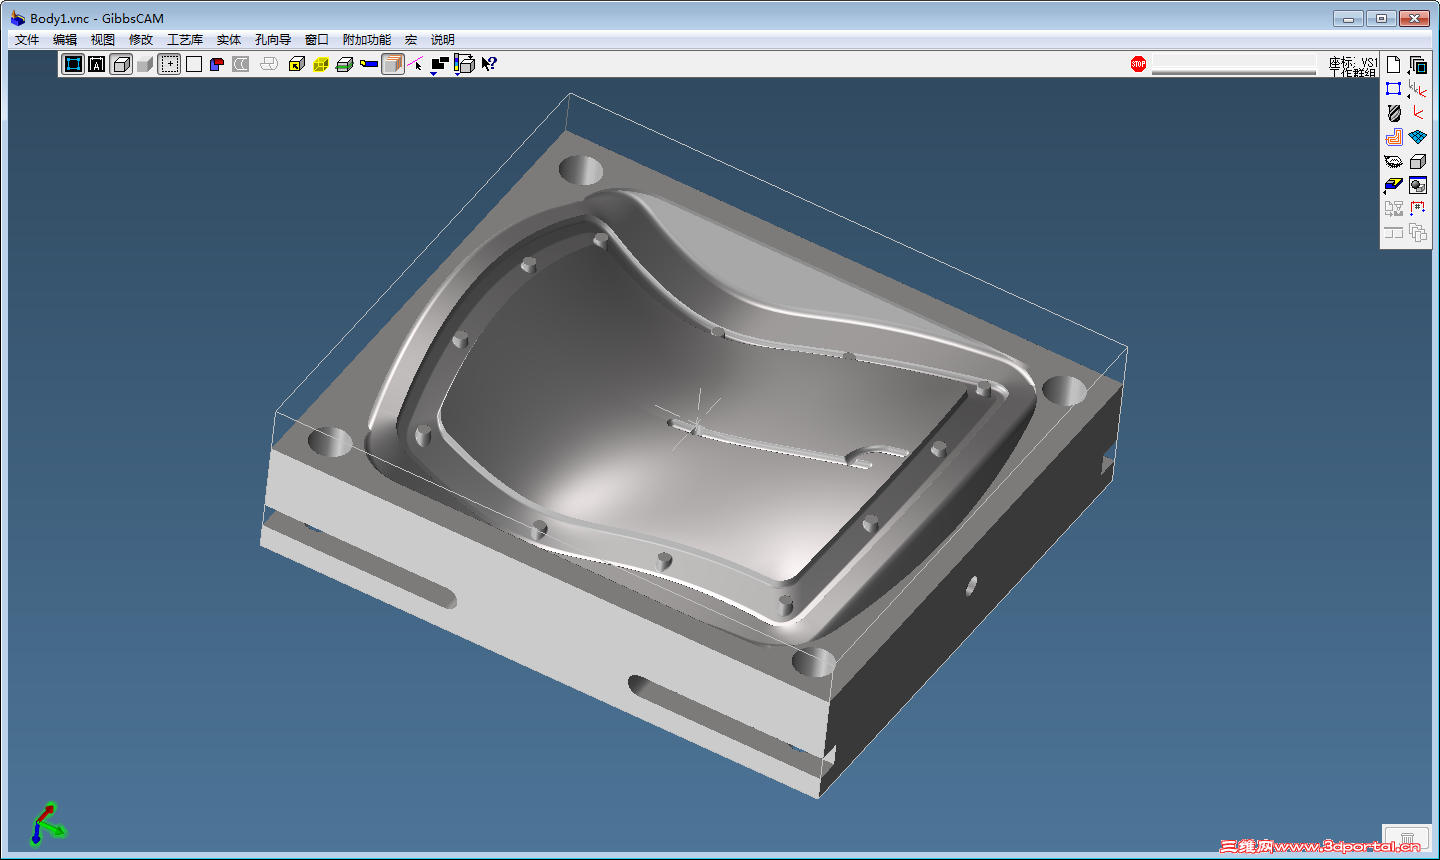Click the yellow wireframe cube icon
1440x860 pixels.
point(321,64)
